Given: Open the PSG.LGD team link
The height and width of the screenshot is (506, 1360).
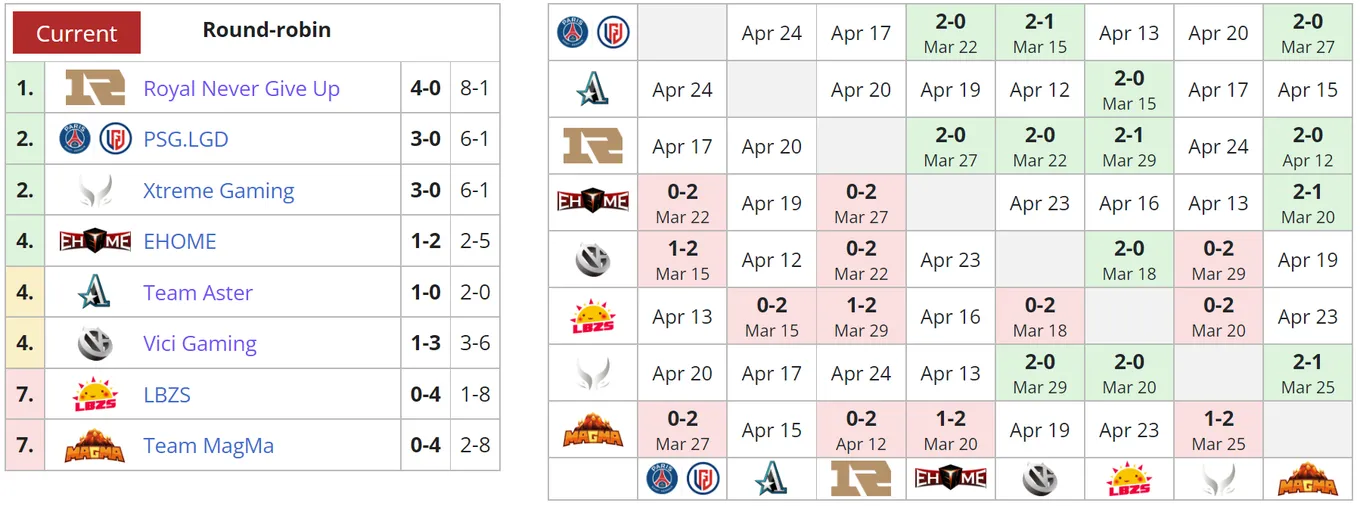Looking at the screenshot, I should click(x=185, y=139).
